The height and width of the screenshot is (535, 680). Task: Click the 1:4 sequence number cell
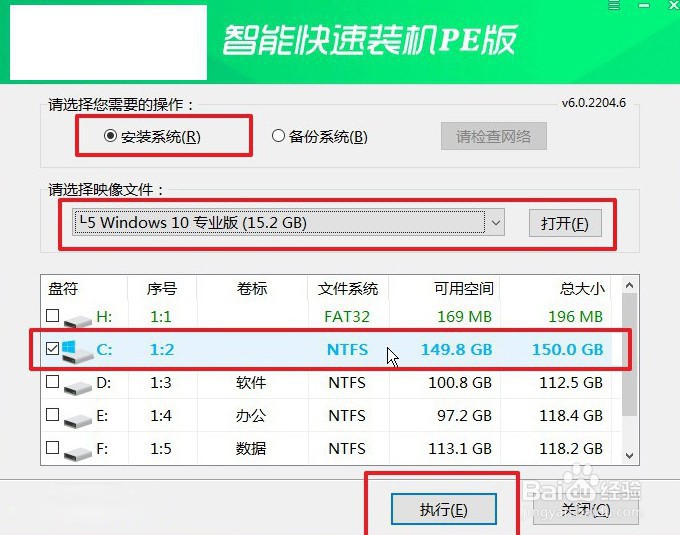[x=161, y=415]
